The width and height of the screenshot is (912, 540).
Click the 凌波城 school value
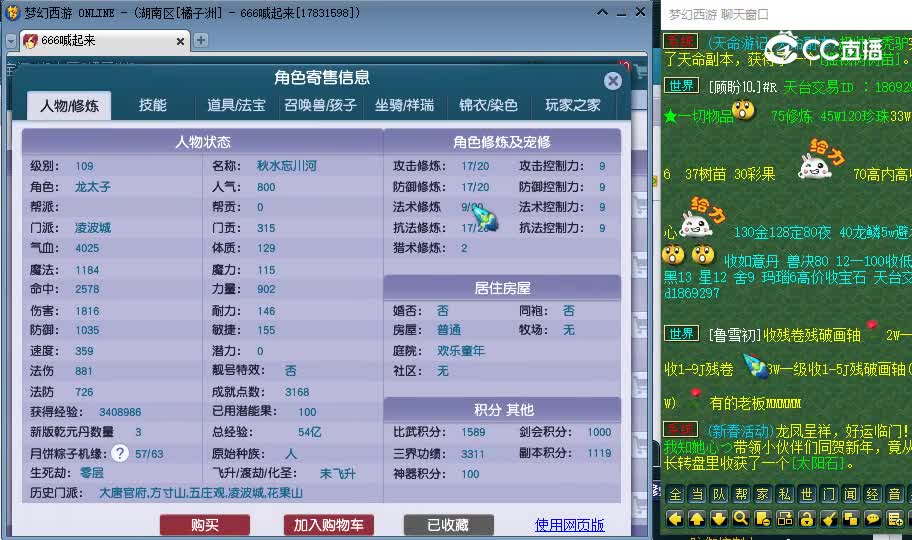pyautogui.click(x=92, y=228)
